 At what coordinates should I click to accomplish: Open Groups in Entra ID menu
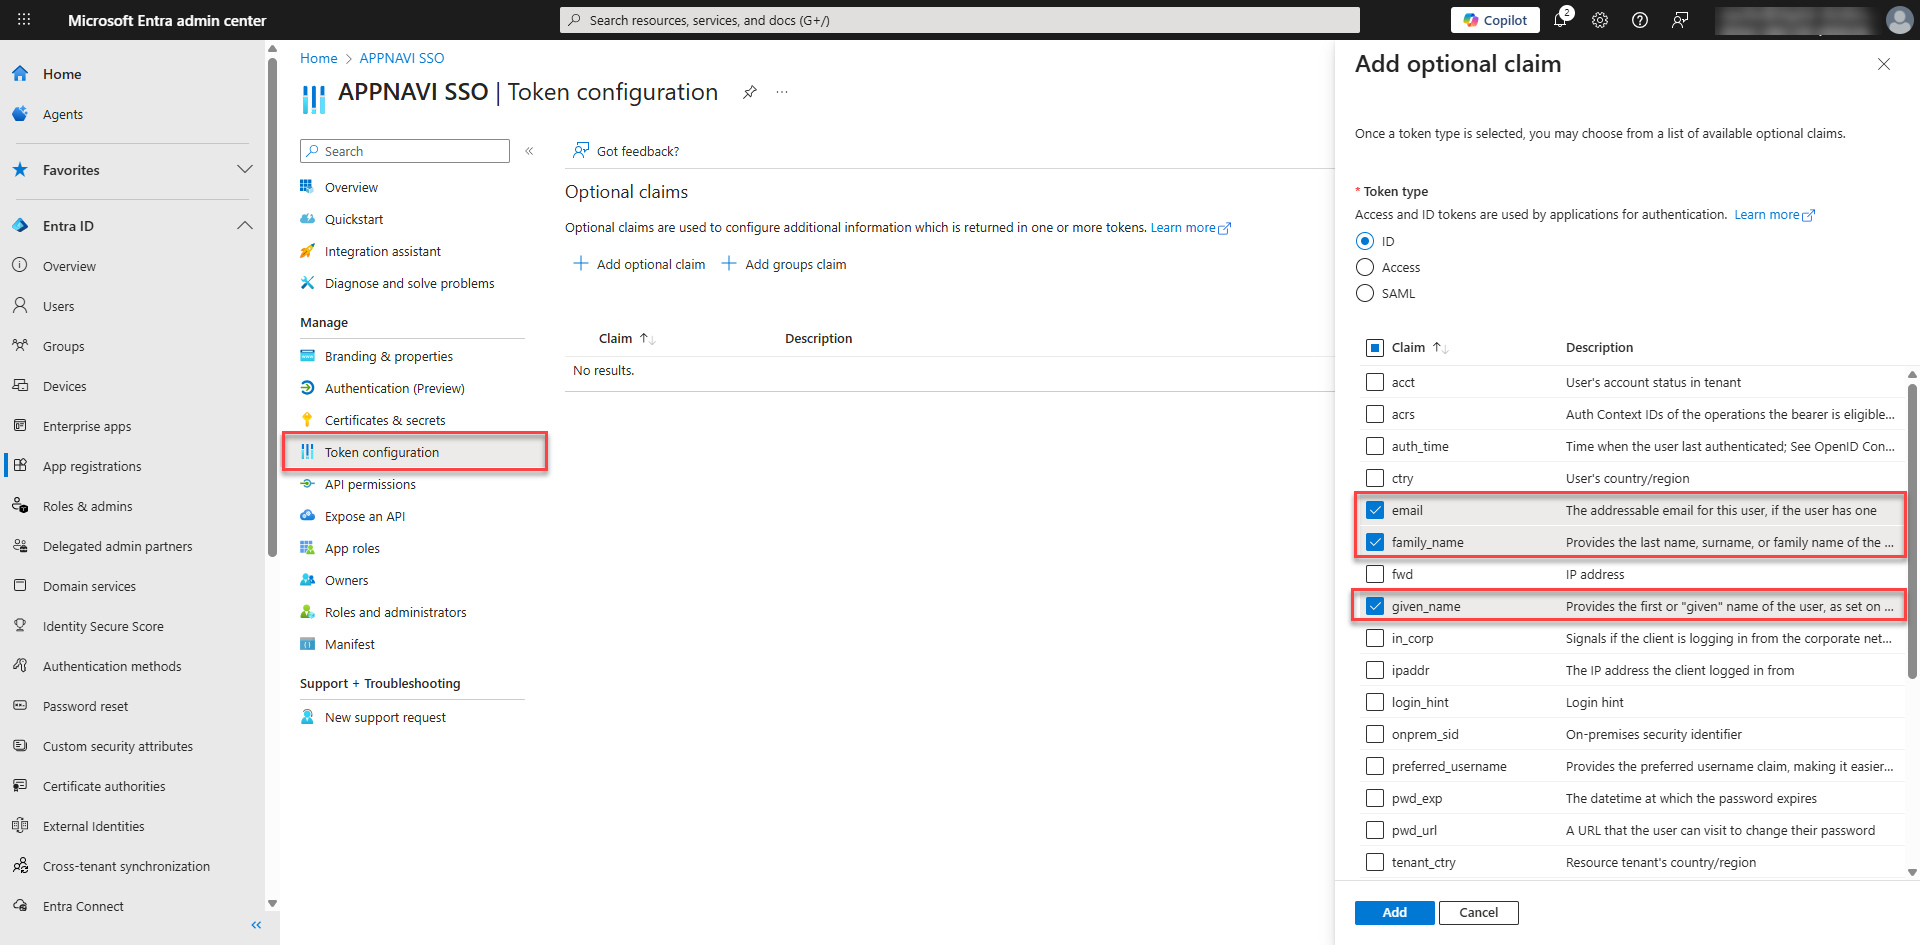pyautogui.click(x=63, y=346)
